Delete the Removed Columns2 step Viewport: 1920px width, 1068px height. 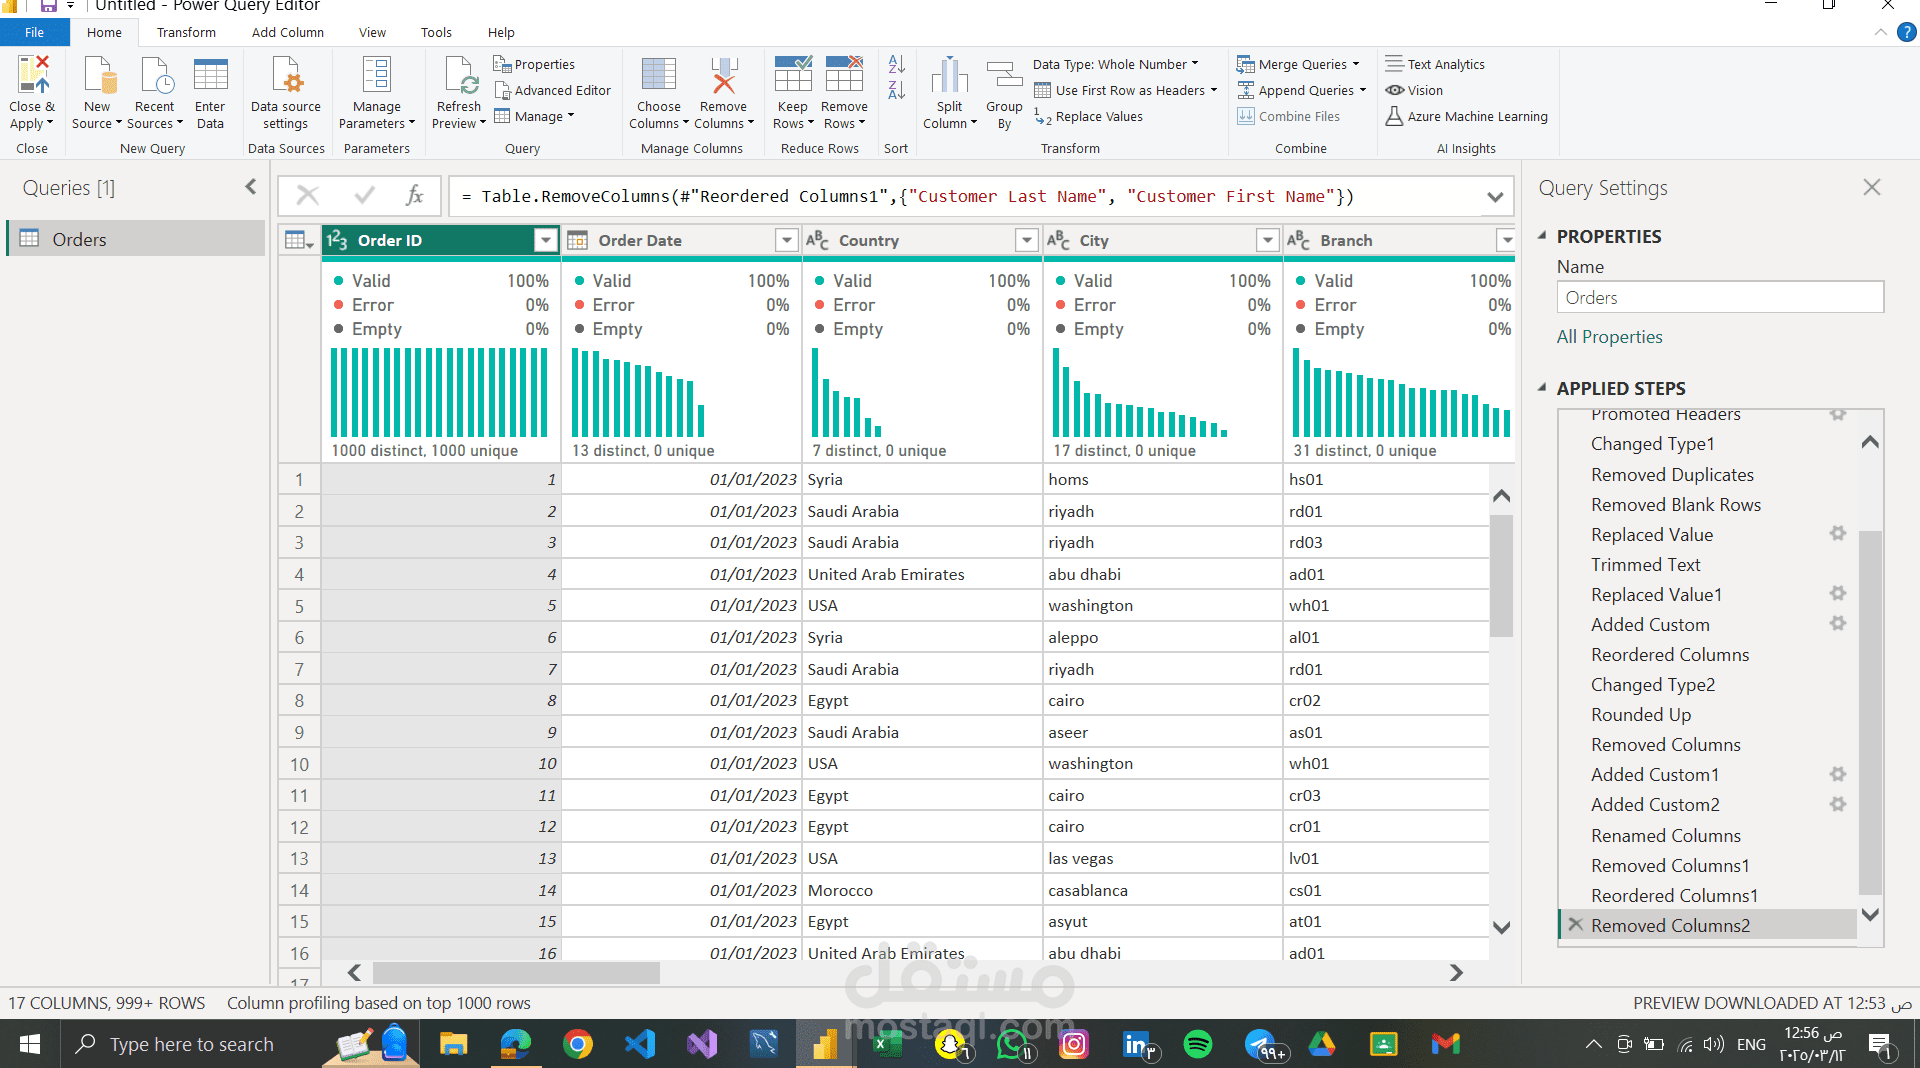tap(1576, 925)
